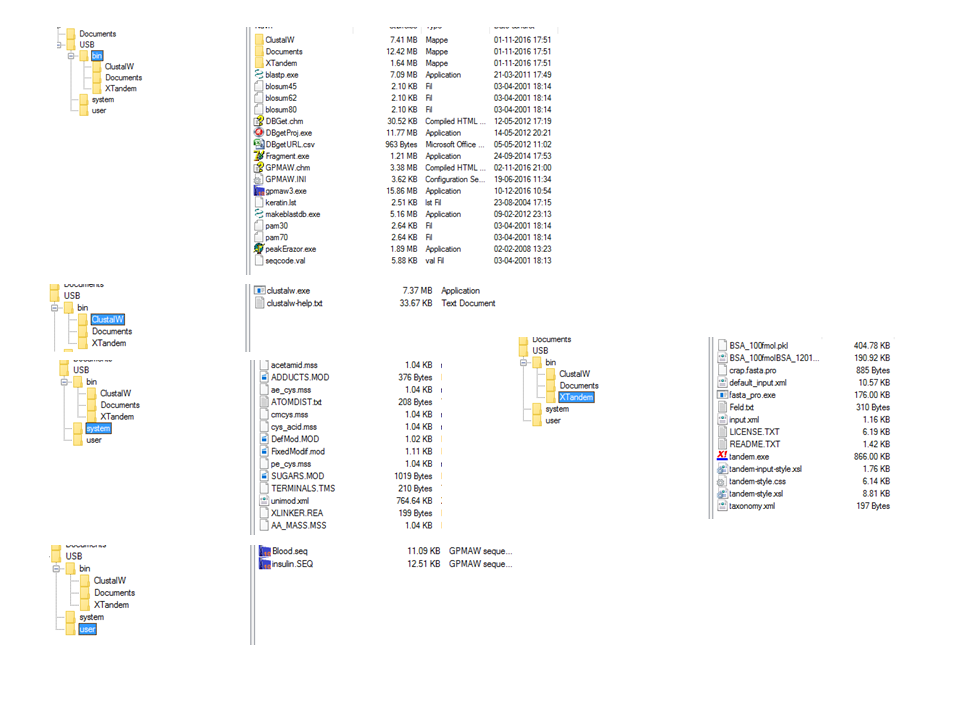Select the makeblastdb.exe file icon

[259, 214]
